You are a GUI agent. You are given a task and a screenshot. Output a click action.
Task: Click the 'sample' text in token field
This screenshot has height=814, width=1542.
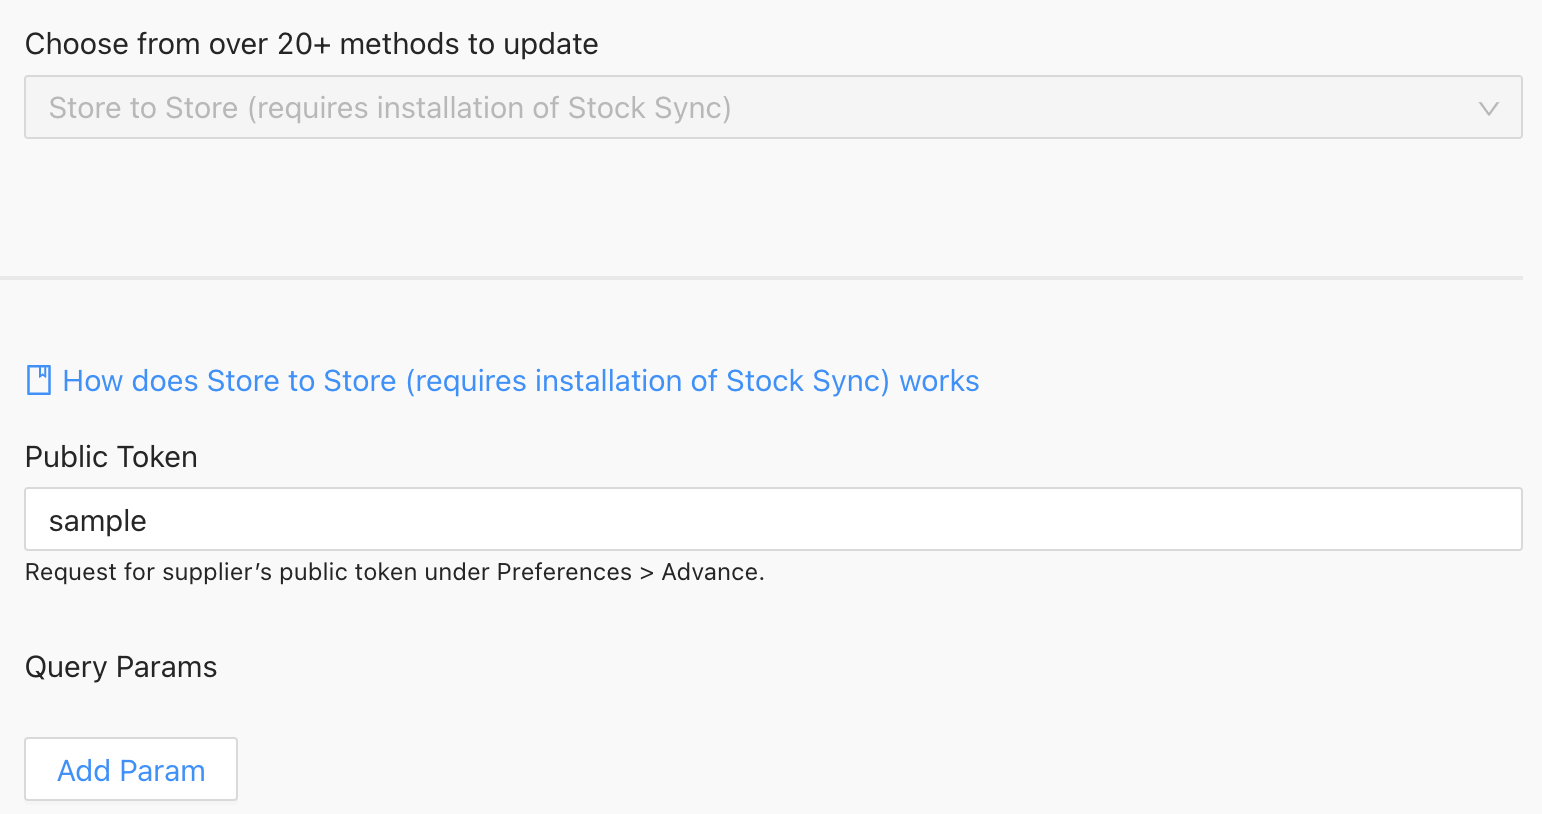point(98,521)
